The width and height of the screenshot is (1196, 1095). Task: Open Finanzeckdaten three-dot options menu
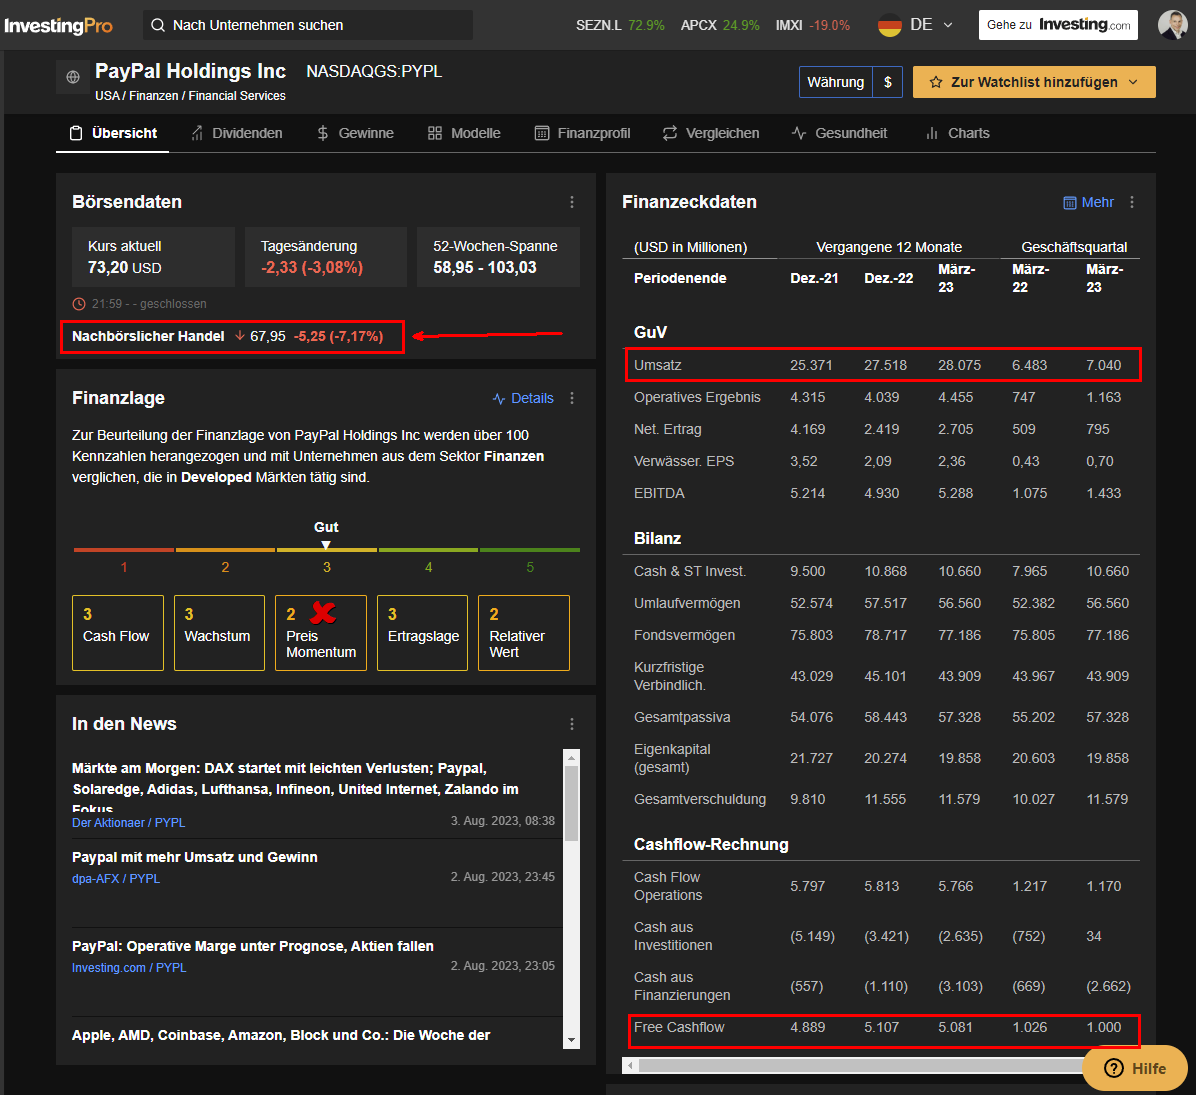point(1132,202)
